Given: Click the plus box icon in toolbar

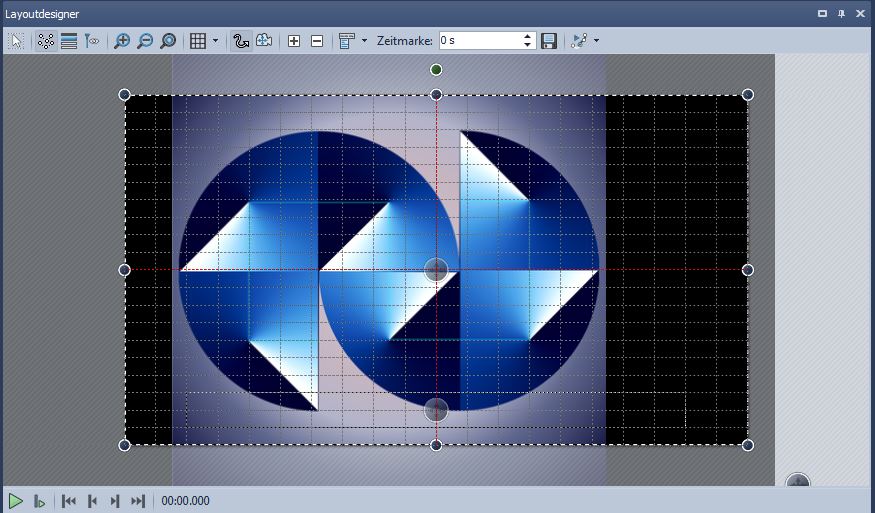Looking at the screenshot, I should (x=294, y=41).
